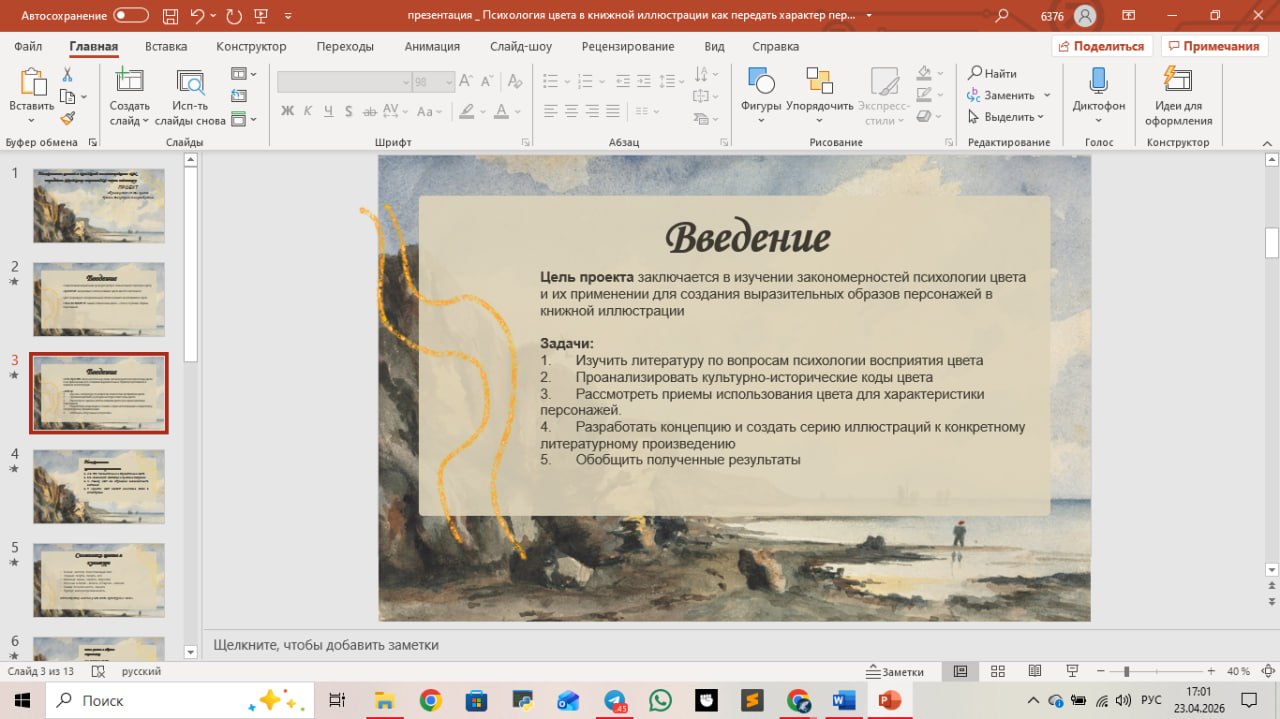Open the Переходы tab

(345, 46)
